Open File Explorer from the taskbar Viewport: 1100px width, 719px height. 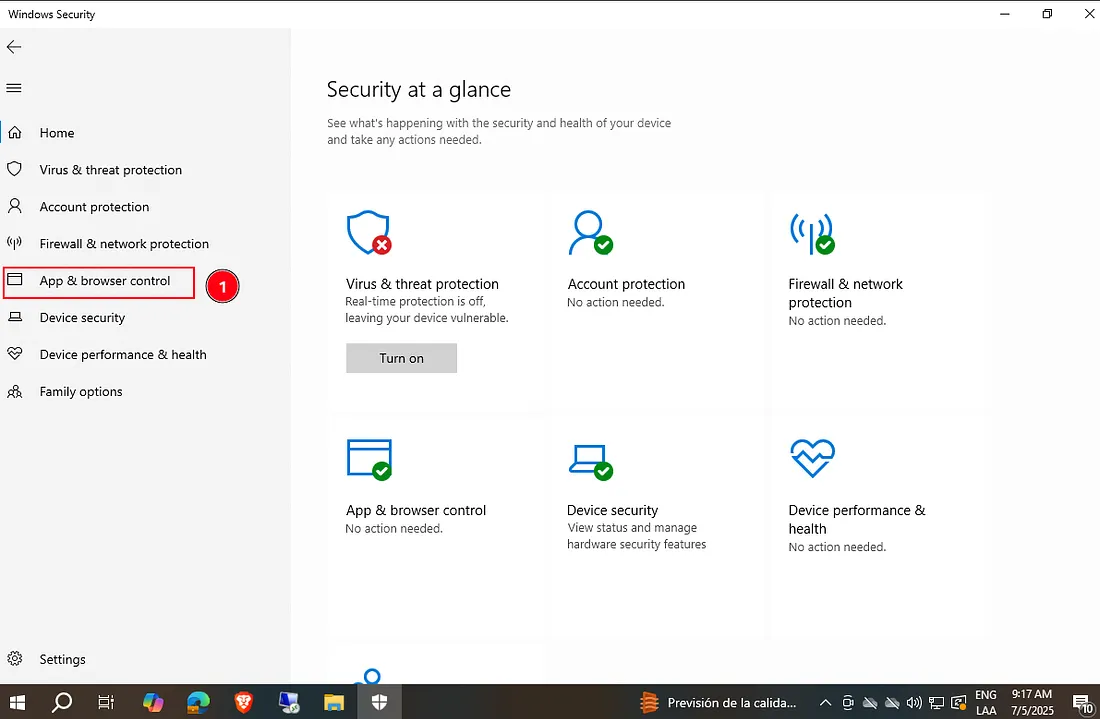click(x=334, y=702)
